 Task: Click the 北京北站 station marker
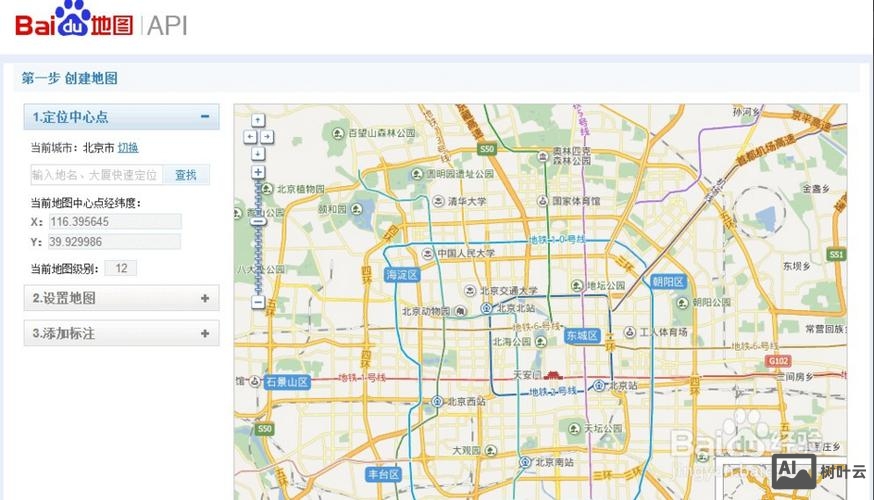tap(487, 308)
